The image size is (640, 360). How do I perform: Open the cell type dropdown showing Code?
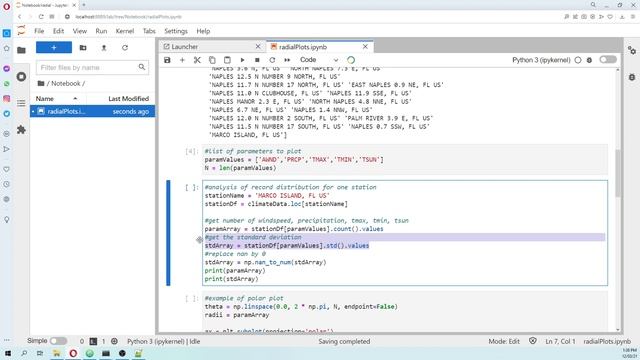pos(319,60)
